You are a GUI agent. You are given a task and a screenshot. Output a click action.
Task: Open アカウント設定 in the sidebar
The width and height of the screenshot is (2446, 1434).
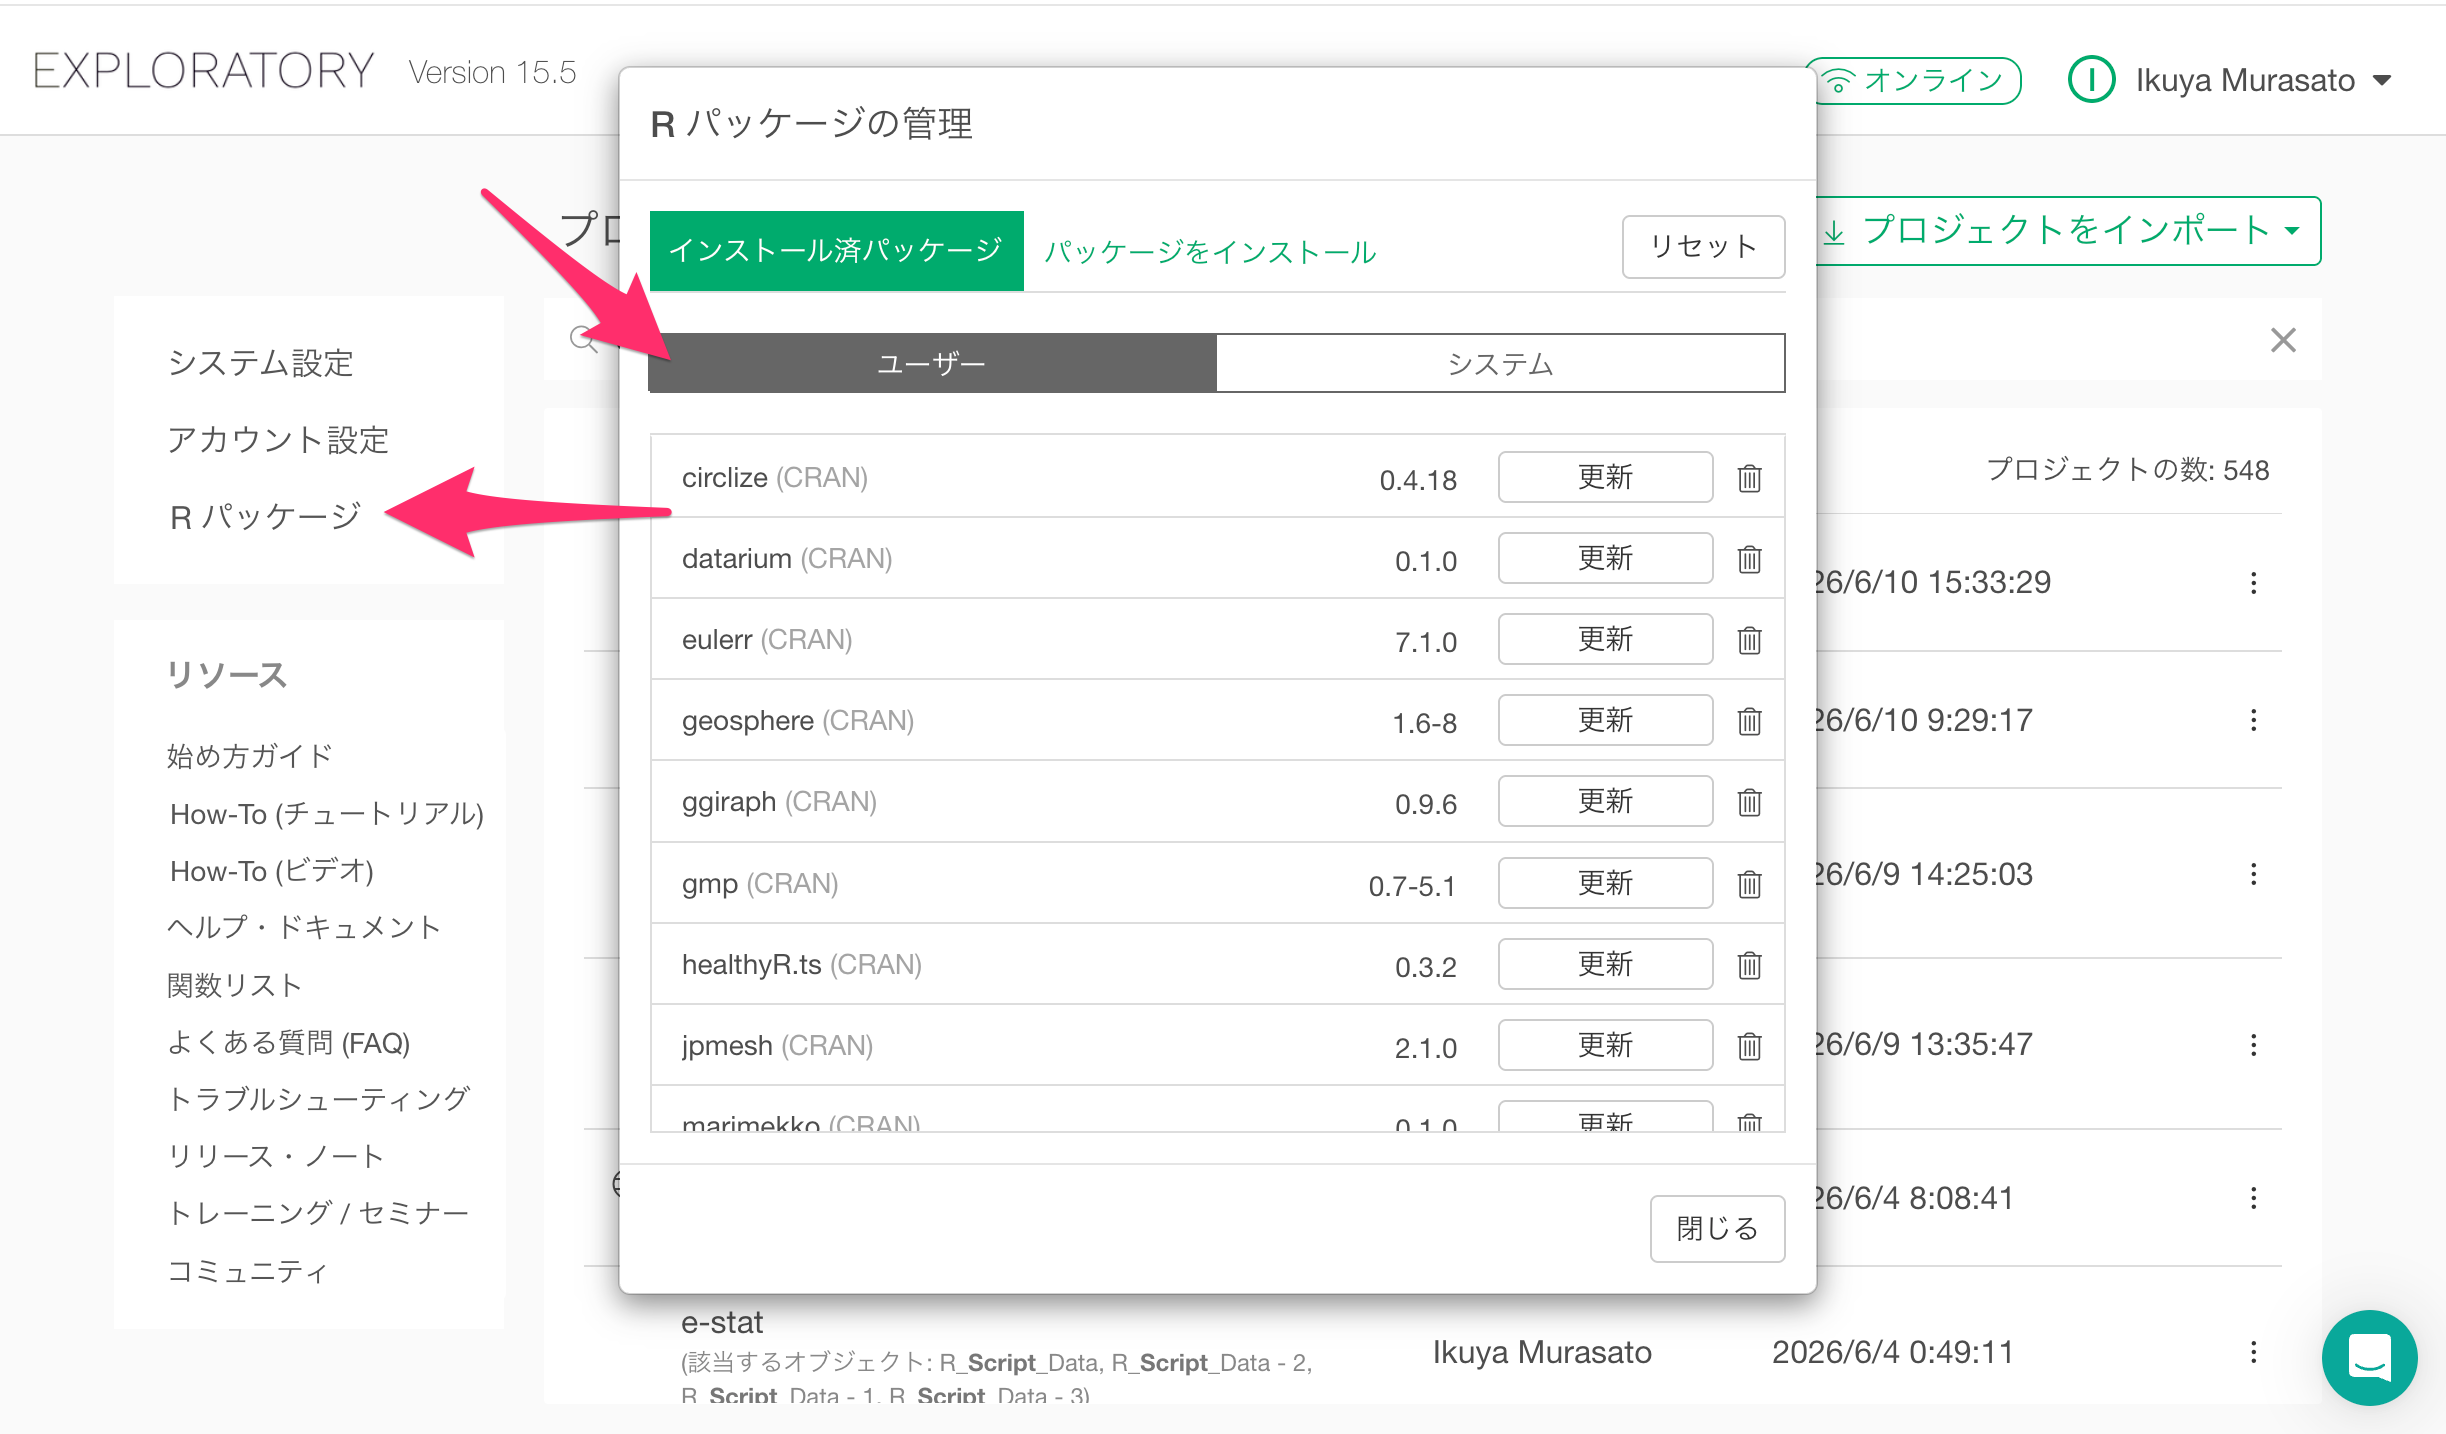pyautogui.click(x=278, y=440)
